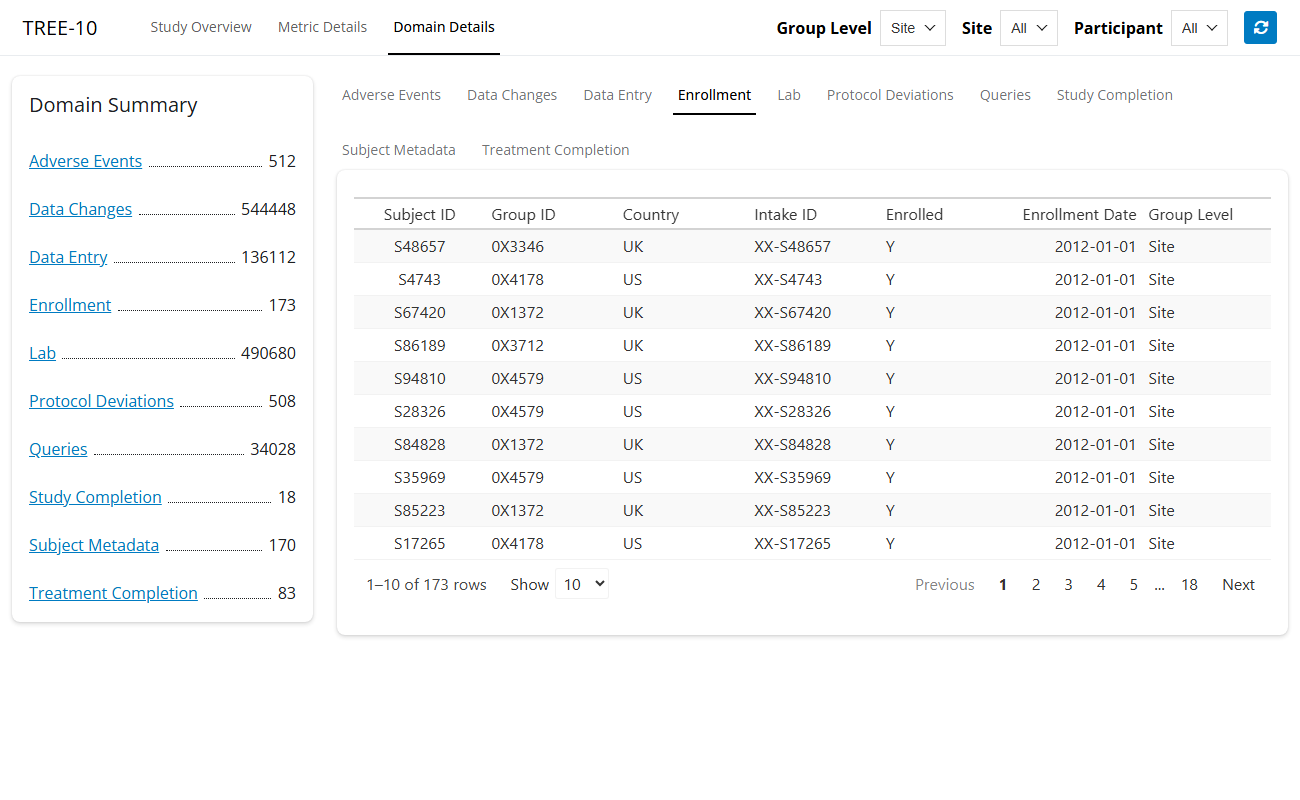
Task: Click subject ID S94810 cell
Action: pos(419,378)
